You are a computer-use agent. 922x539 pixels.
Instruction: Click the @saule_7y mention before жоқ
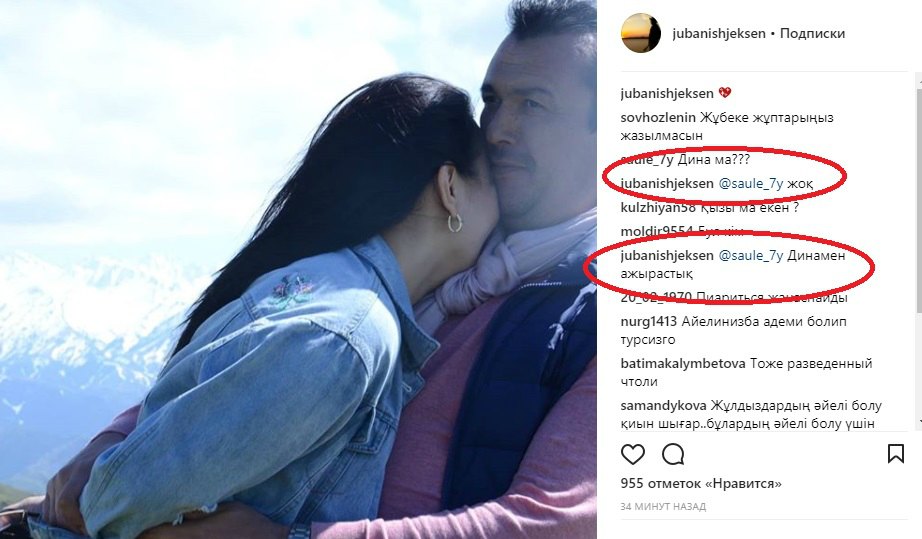(751, 184)
